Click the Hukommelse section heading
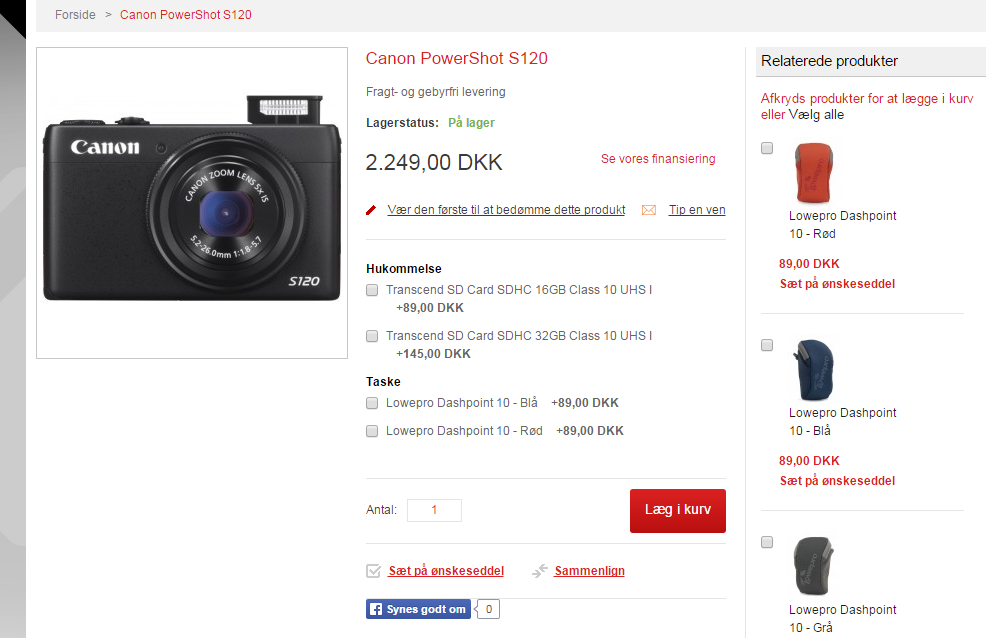 pos(404,269)
